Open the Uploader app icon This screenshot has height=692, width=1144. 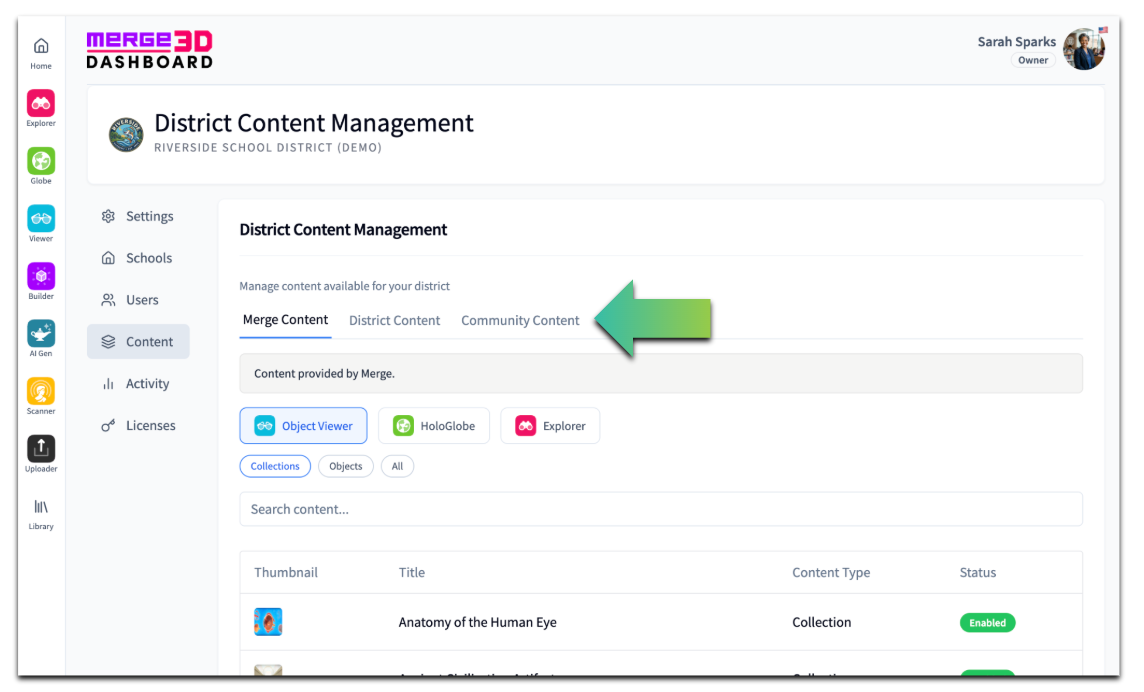[x=41, y=449]
